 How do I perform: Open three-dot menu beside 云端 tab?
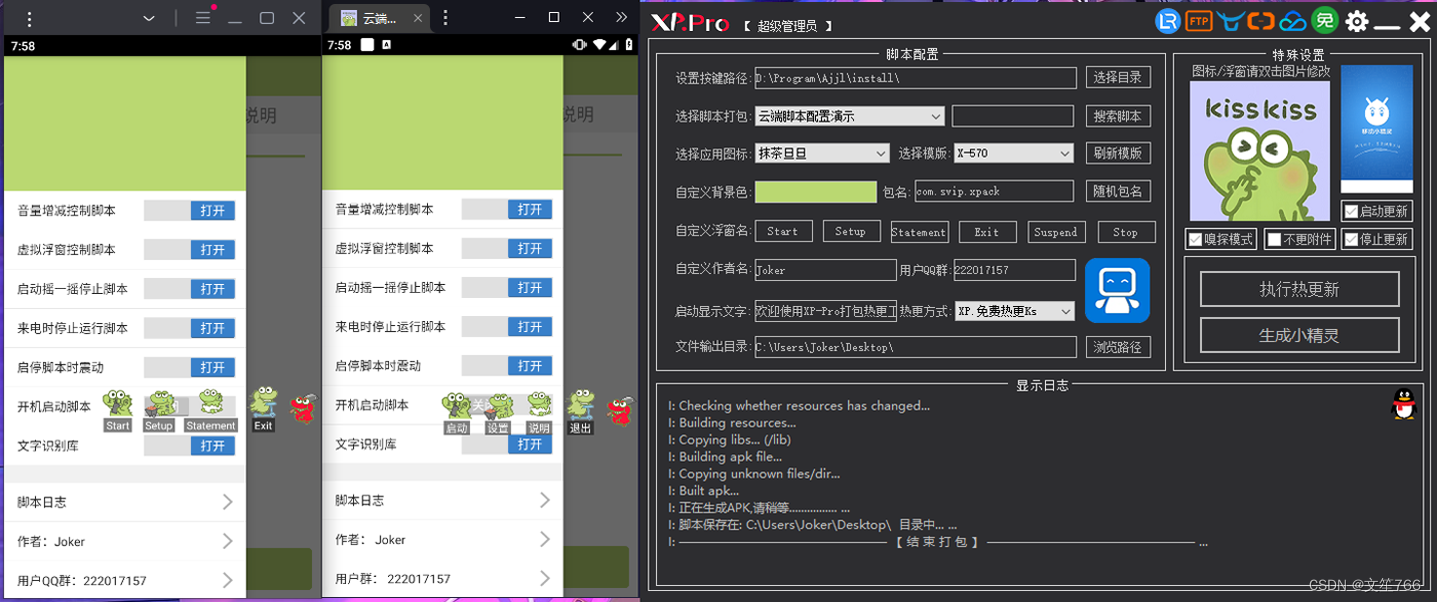[445, 18]
